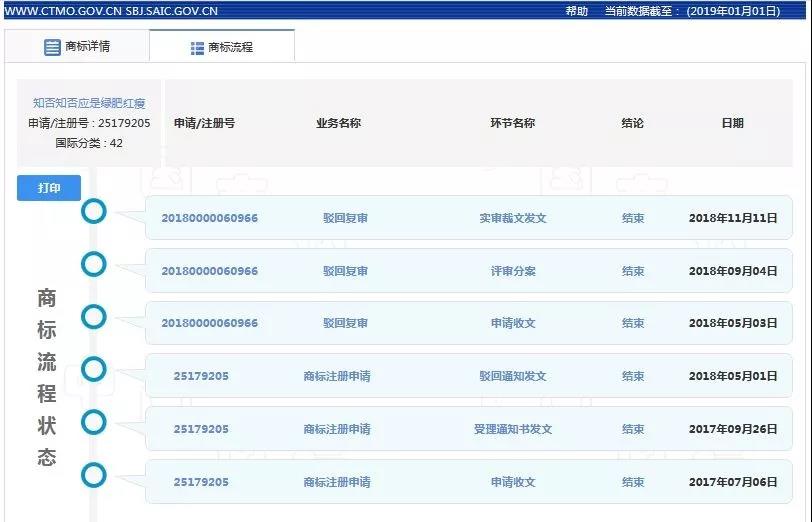Screen dimensions: 812x522
Task: Click the 商标流程 tab list icon
Action: tap(197, 47)
